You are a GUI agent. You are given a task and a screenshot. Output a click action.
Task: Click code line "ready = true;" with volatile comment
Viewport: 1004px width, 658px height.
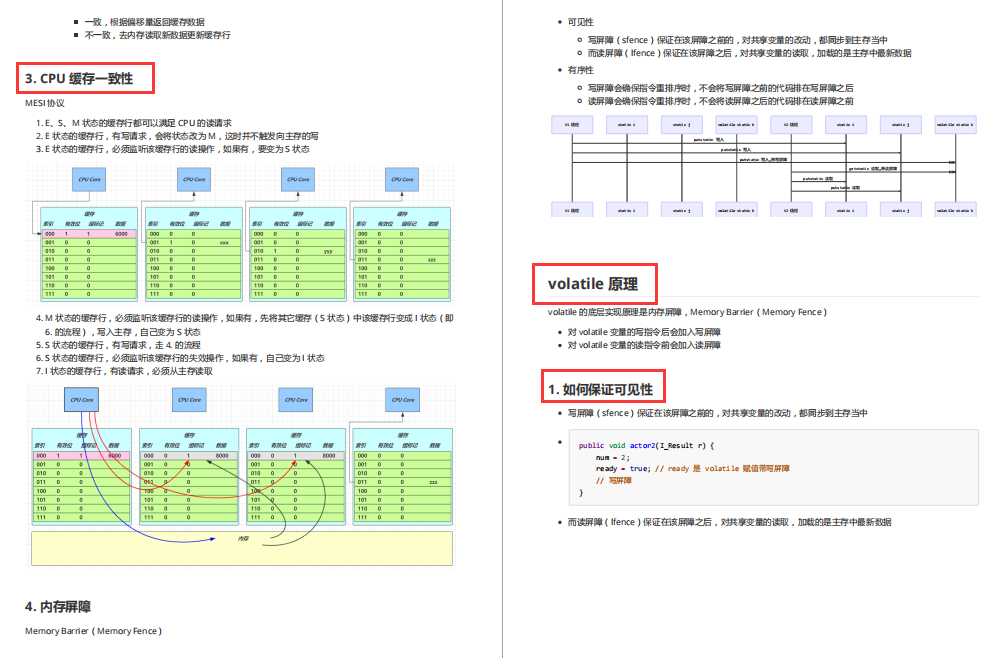[x=692, y=469]
